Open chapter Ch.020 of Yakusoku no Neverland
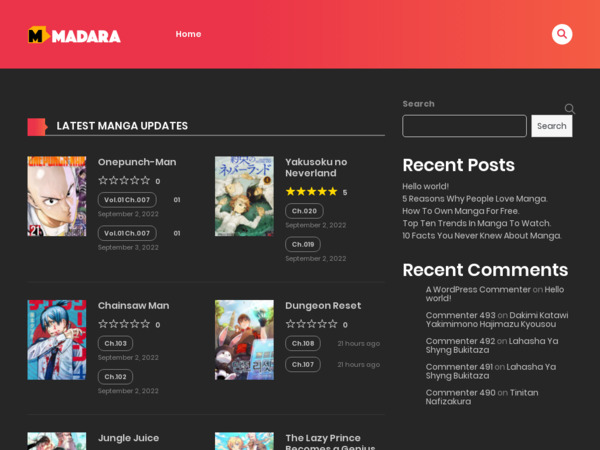Viewport: 600px width, 450px height. [304, 211]
